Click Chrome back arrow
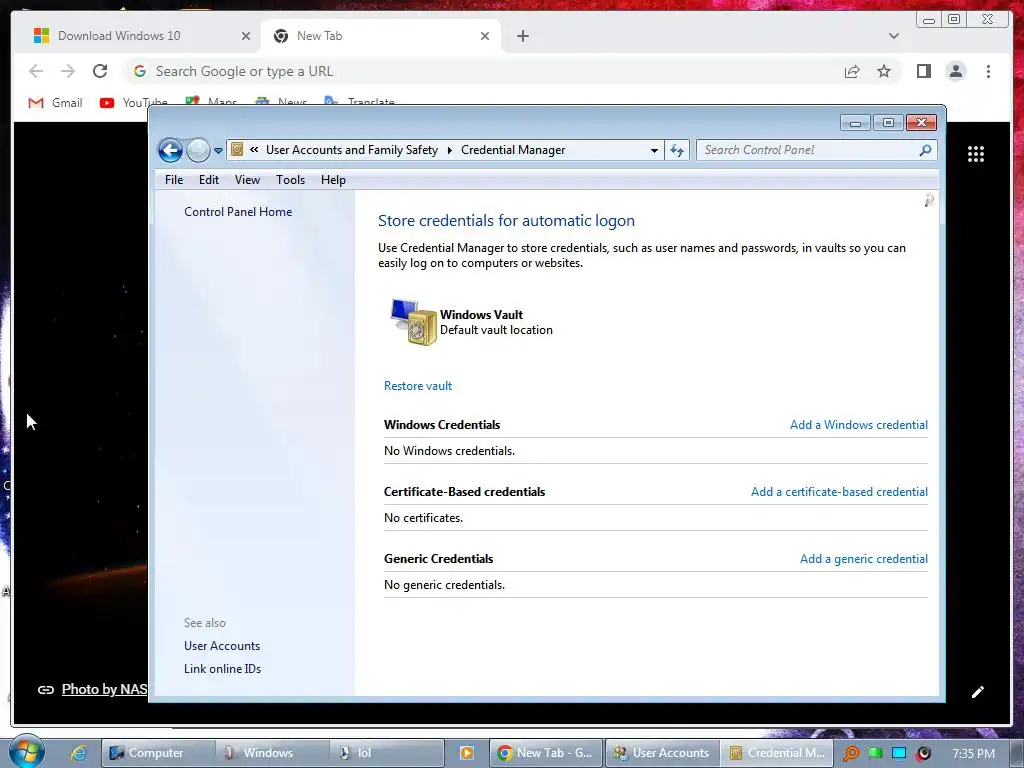 tap(36, 71)
